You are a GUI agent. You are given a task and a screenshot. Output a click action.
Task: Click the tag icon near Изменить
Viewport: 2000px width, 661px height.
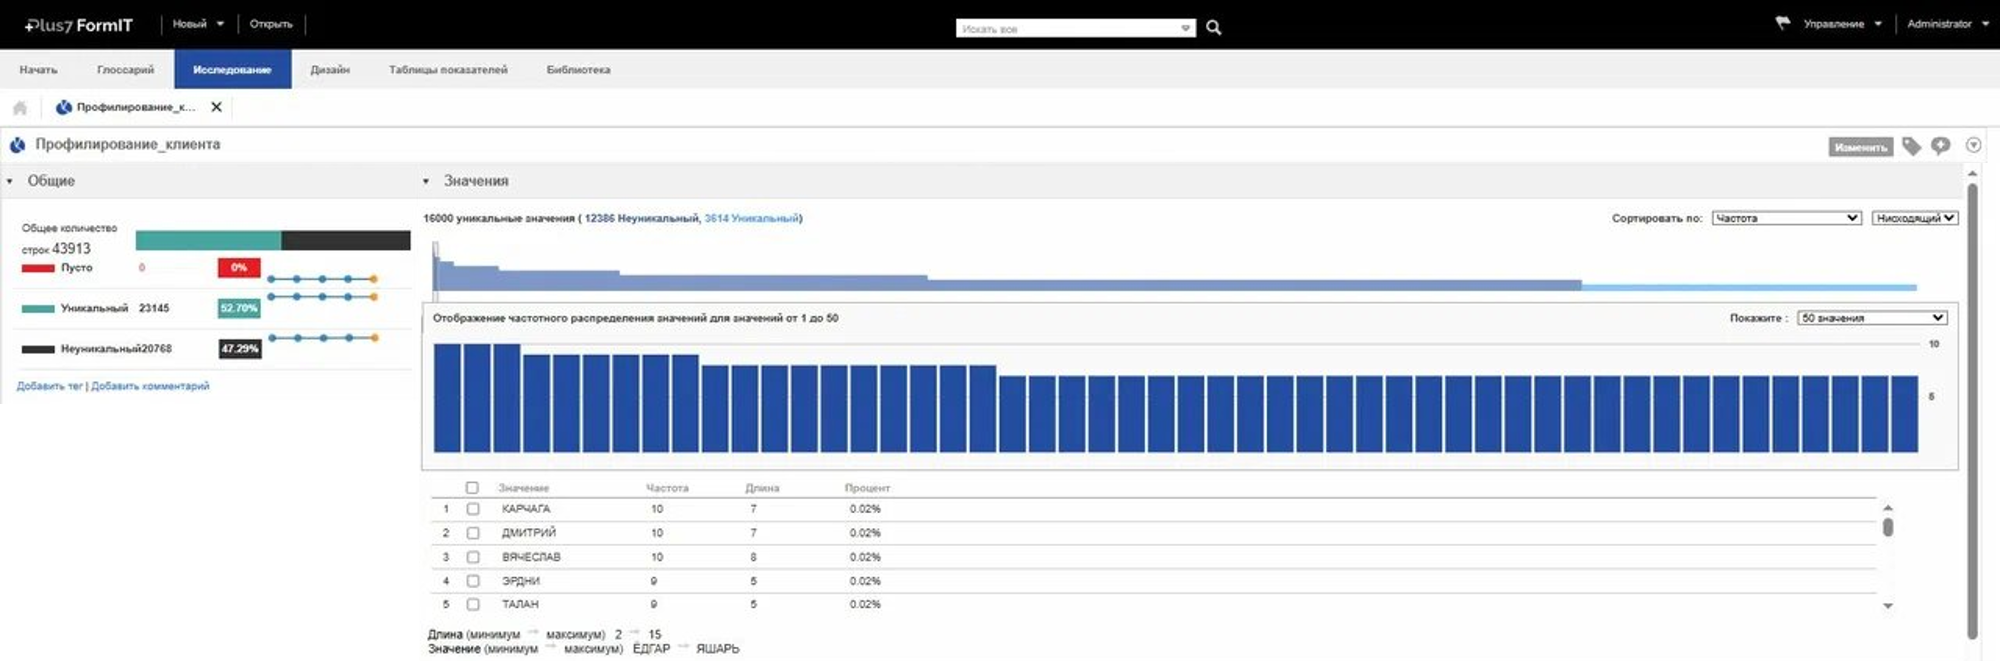(x=1911, y=147)
